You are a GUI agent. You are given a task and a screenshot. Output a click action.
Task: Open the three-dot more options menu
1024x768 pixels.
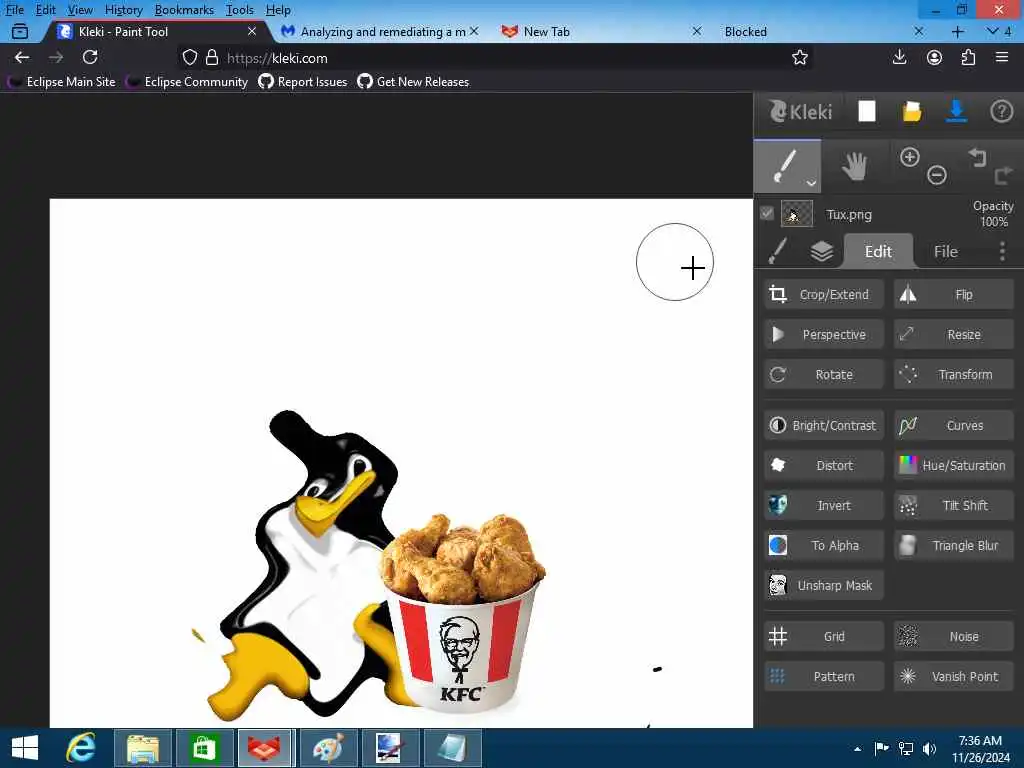[x=1002, y=251]
